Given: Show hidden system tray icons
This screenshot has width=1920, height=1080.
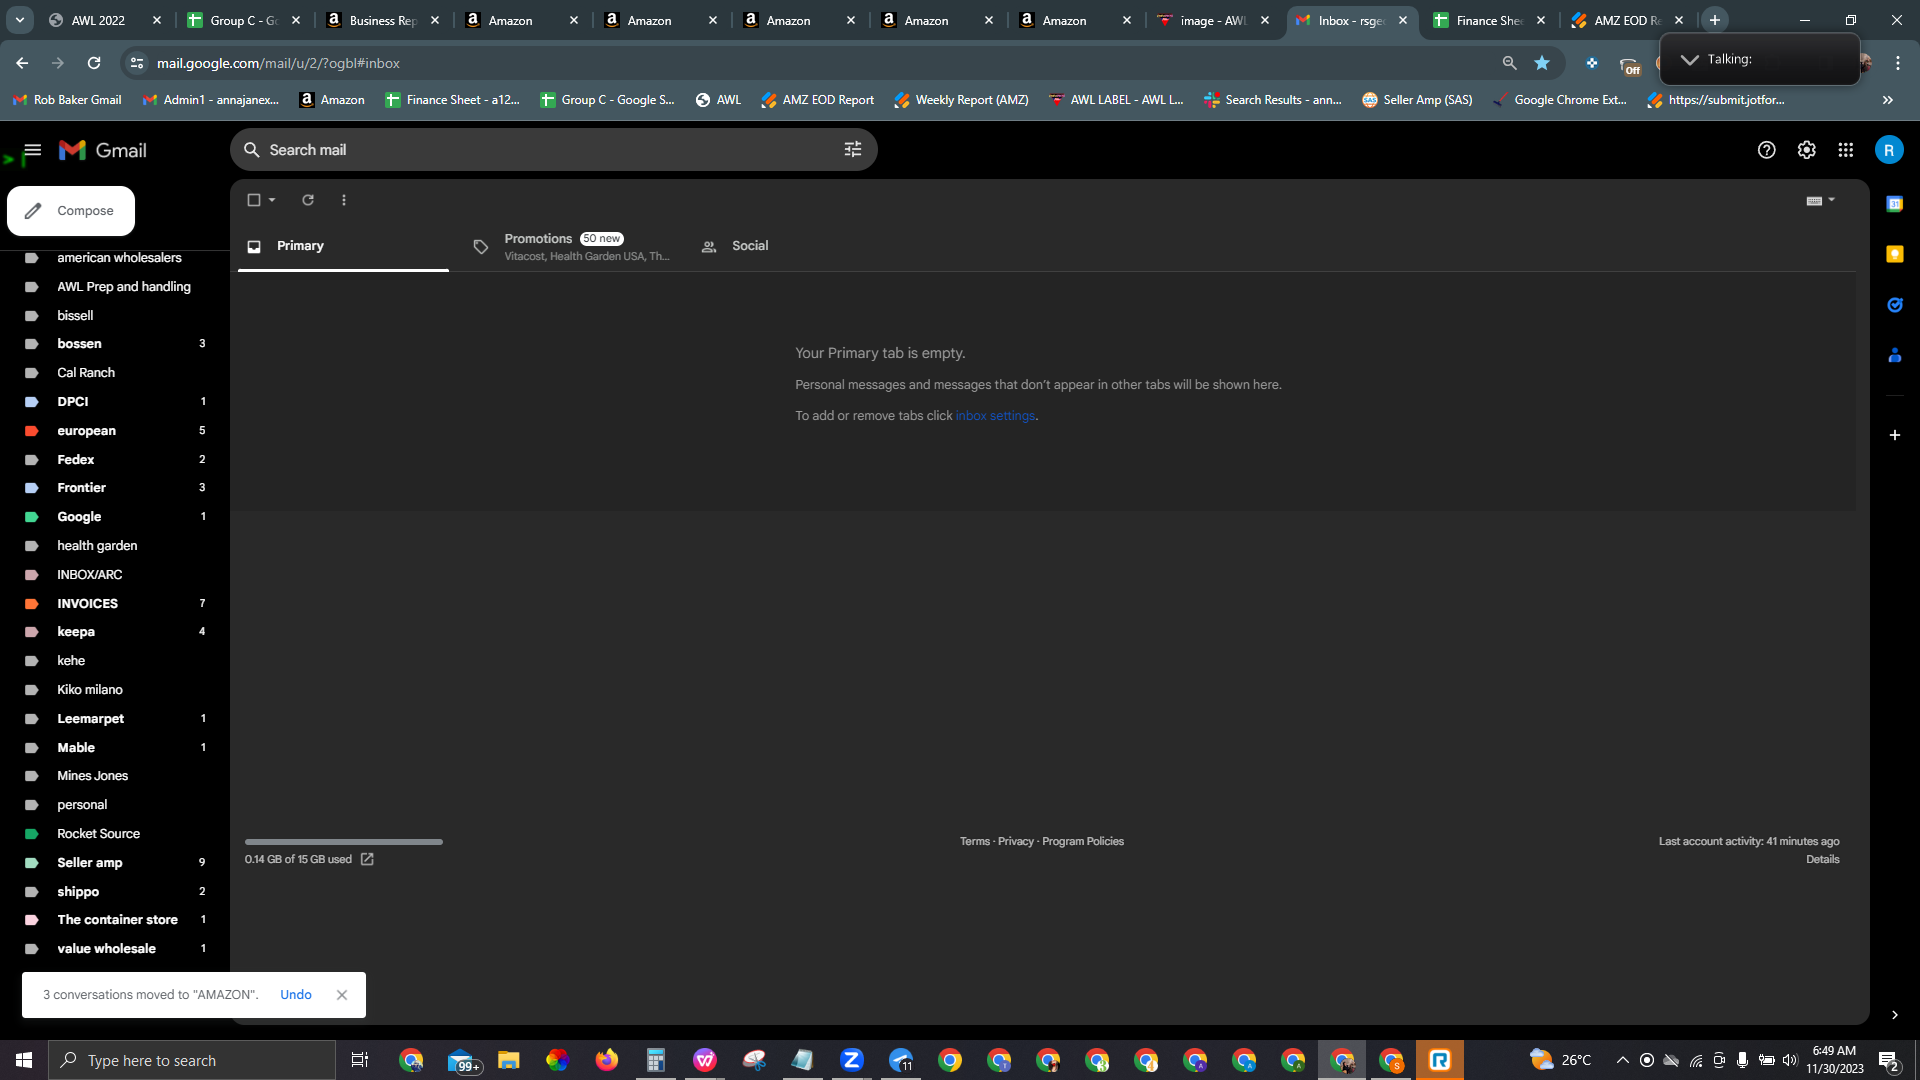Looking at the screenshot, I should [1622, 1060].
